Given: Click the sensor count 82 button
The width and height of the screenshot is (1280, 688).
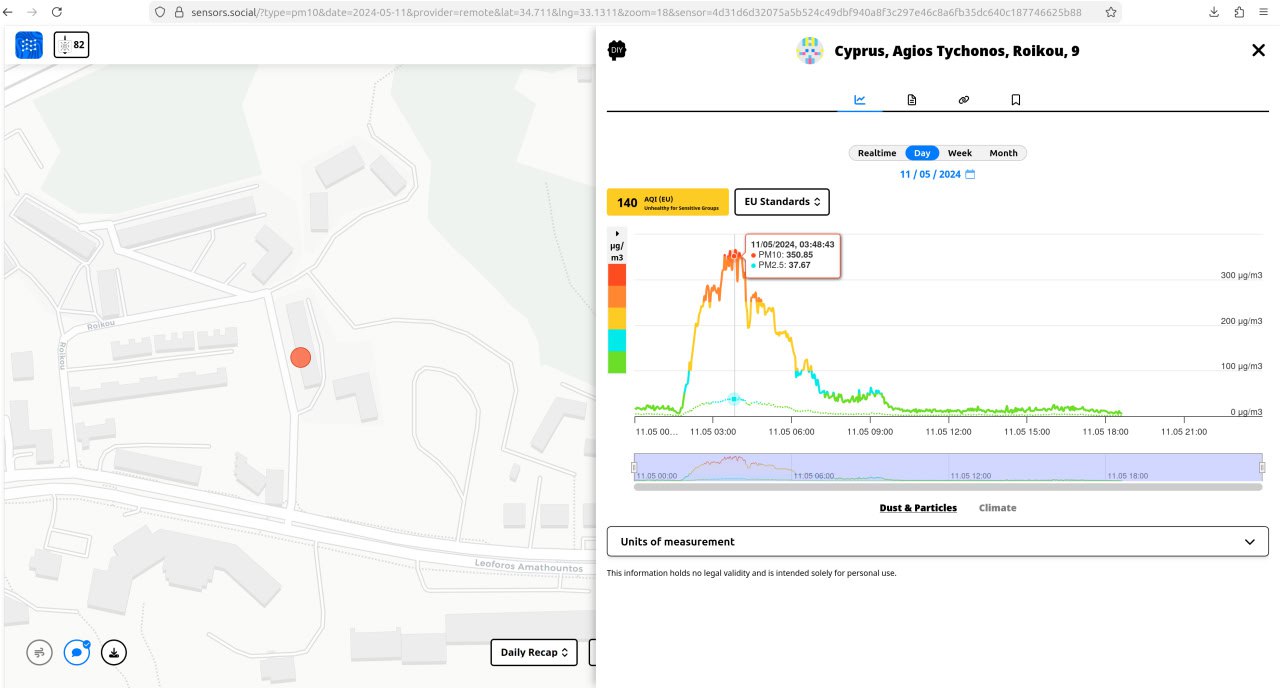Looking at the screenshot, I should 72,45.
